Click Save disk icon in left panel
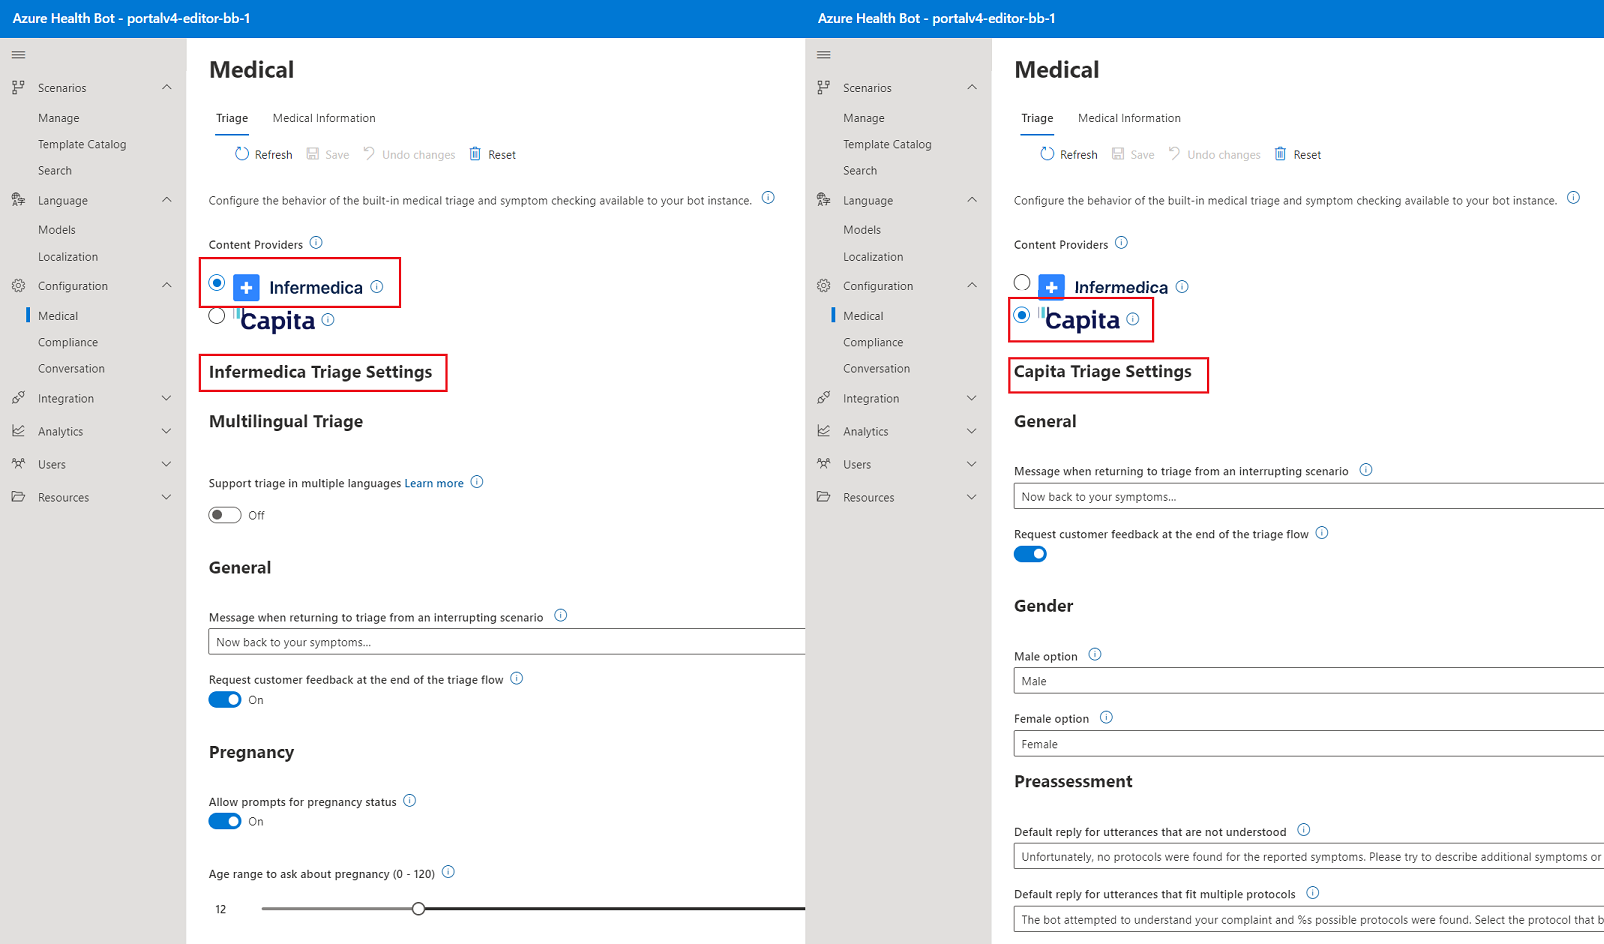The image size is (1604, 944). 313,154
